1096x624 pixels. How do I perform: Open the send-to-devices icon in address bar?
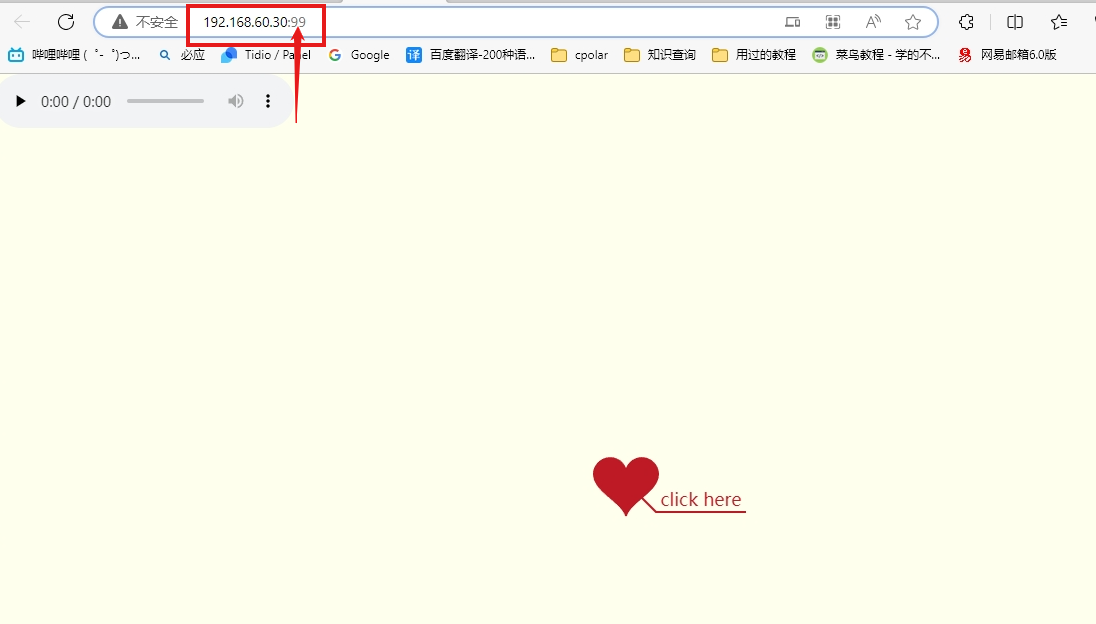(793, 22)
